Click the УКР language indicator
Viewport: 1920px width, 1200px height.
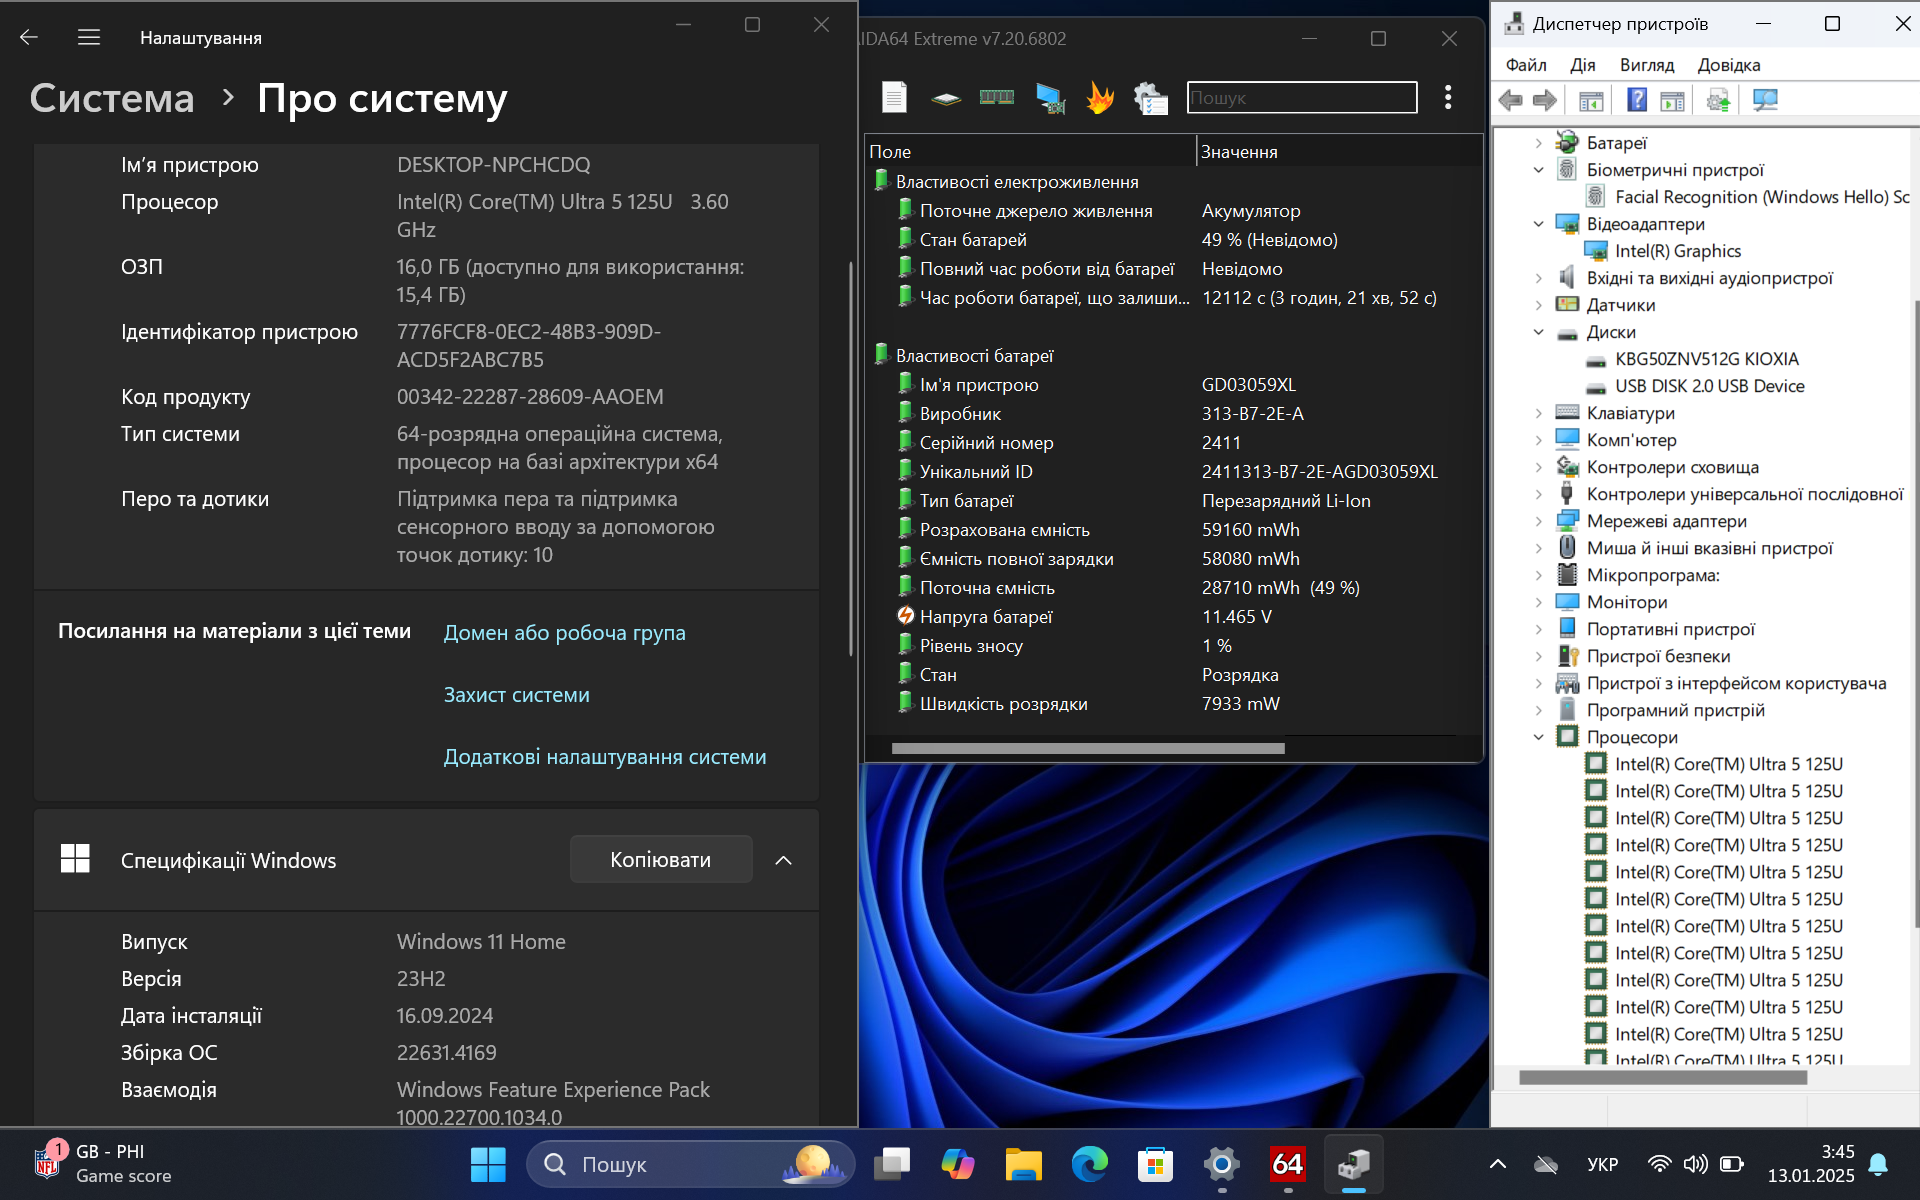pos(1602,1164)
